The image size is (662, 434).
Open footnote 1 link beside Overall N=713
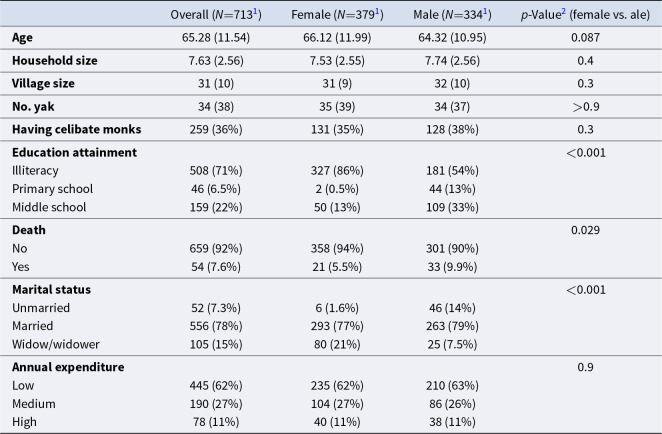(255, 11)
